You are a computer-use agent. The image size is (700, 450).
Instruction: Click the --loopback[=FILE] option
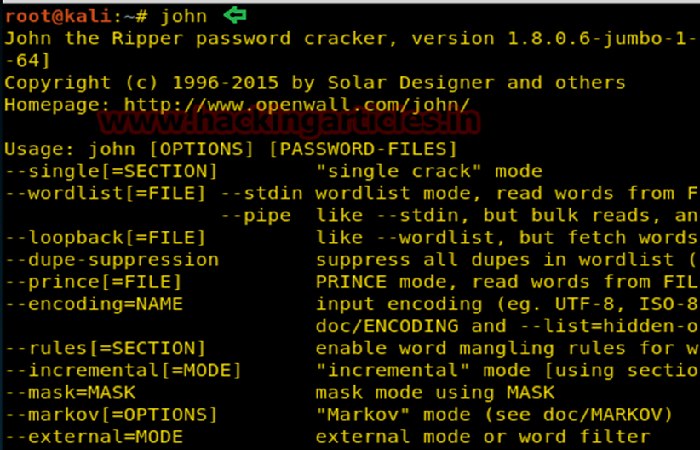click(x=105, y=238)
